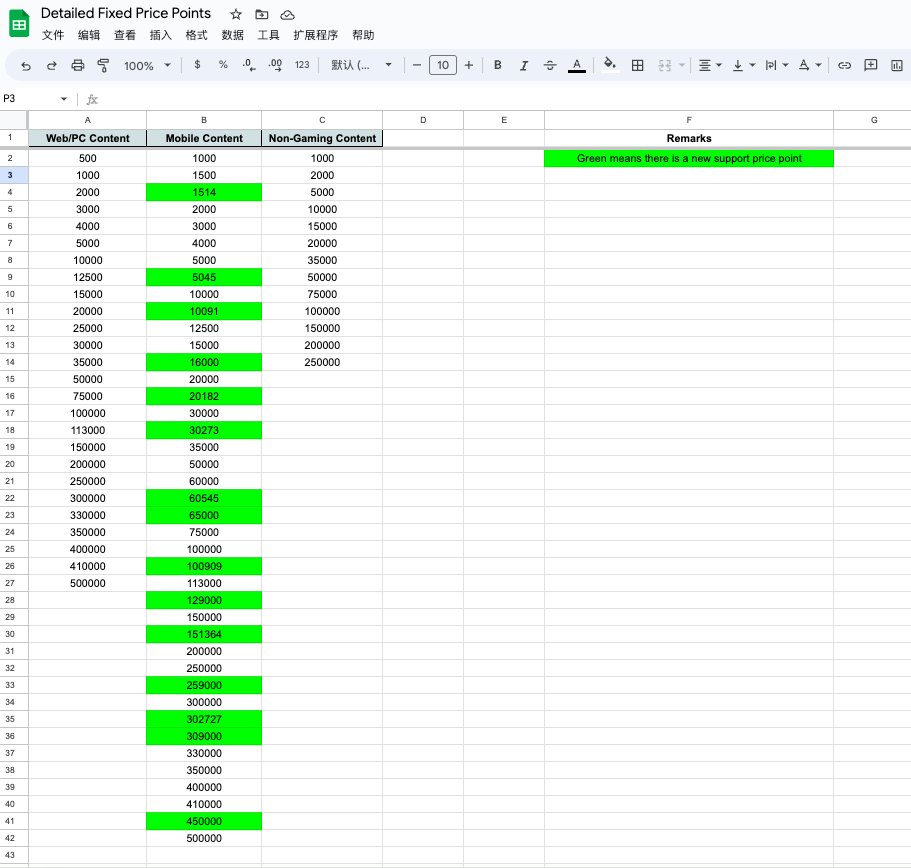Increase font size with plus button
911x868 pixels.
[469, 65]
